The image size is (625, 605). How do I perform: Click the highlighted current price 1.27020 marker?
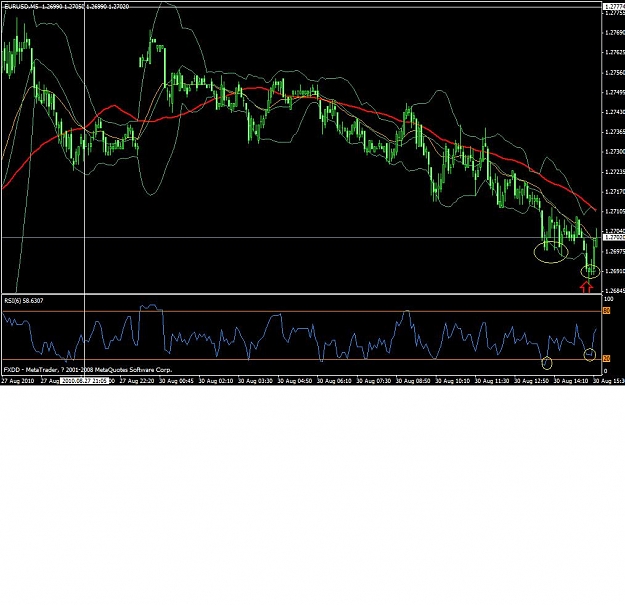[614, 238]
